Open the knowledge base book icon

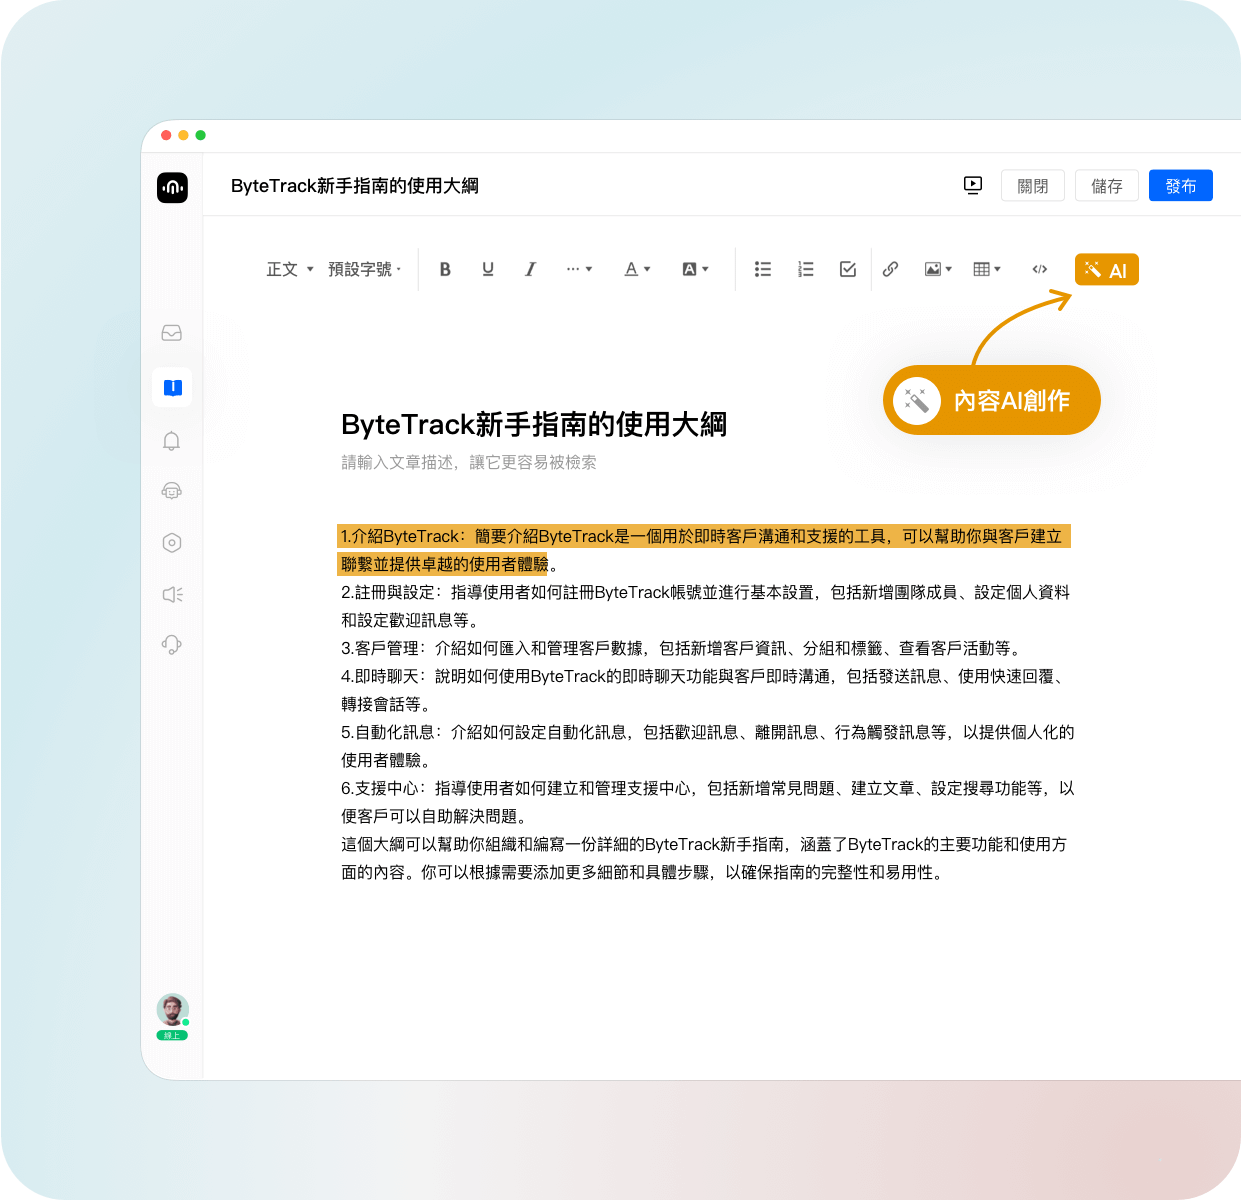click(x=172, y=387)
